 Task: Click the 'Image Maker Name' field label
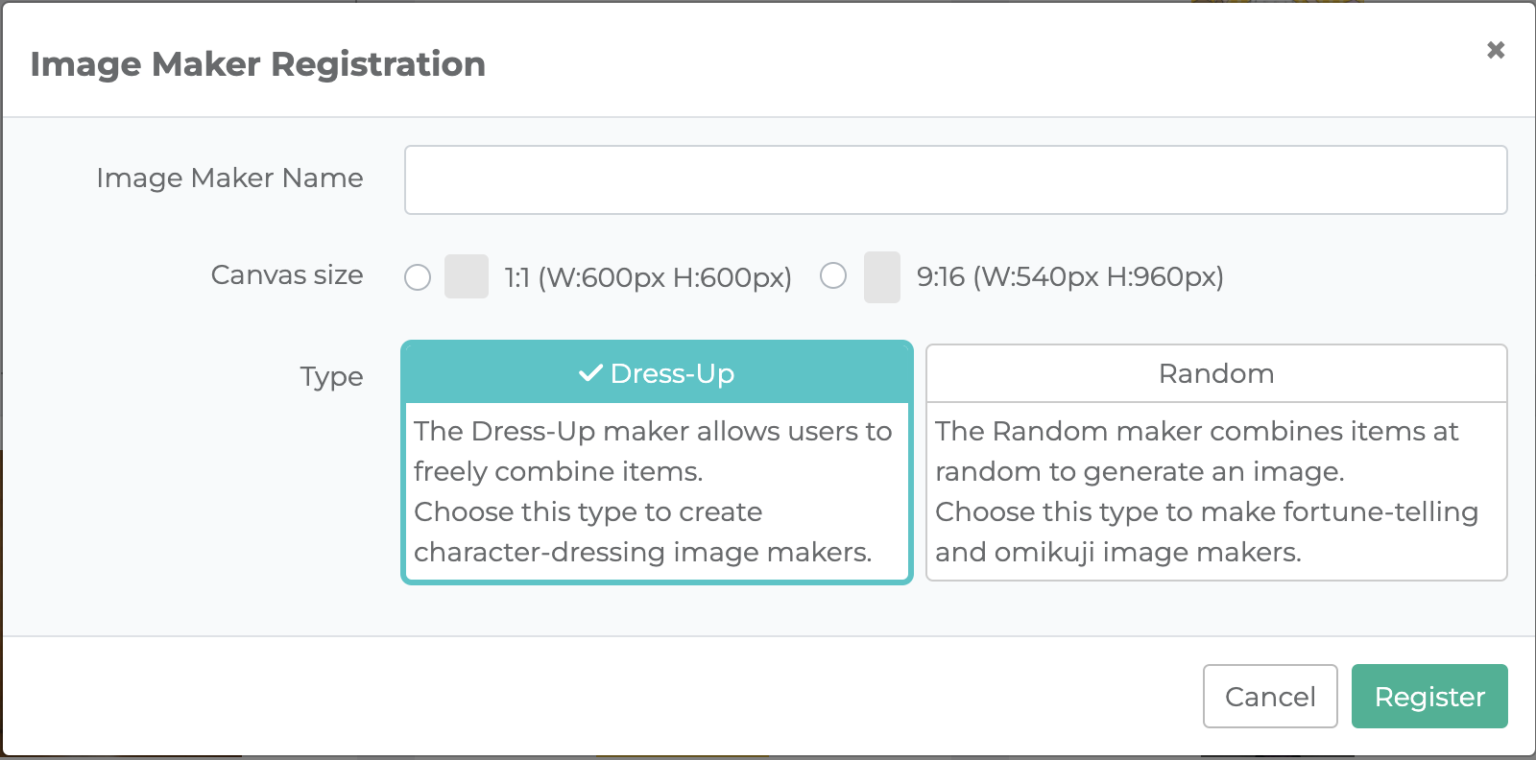[x=230, y=178]
